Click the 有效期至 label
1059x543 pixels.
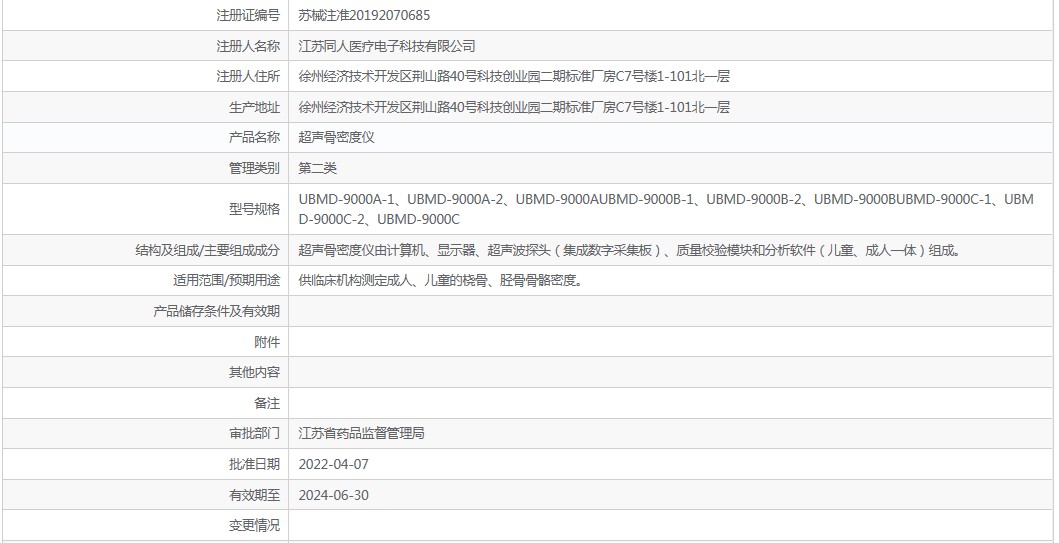click(254, 495)
